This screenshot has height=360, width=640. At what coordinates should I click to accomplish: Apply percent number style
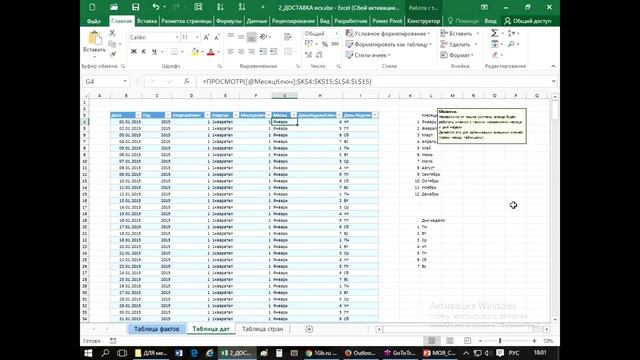click(x=324, y=44)
